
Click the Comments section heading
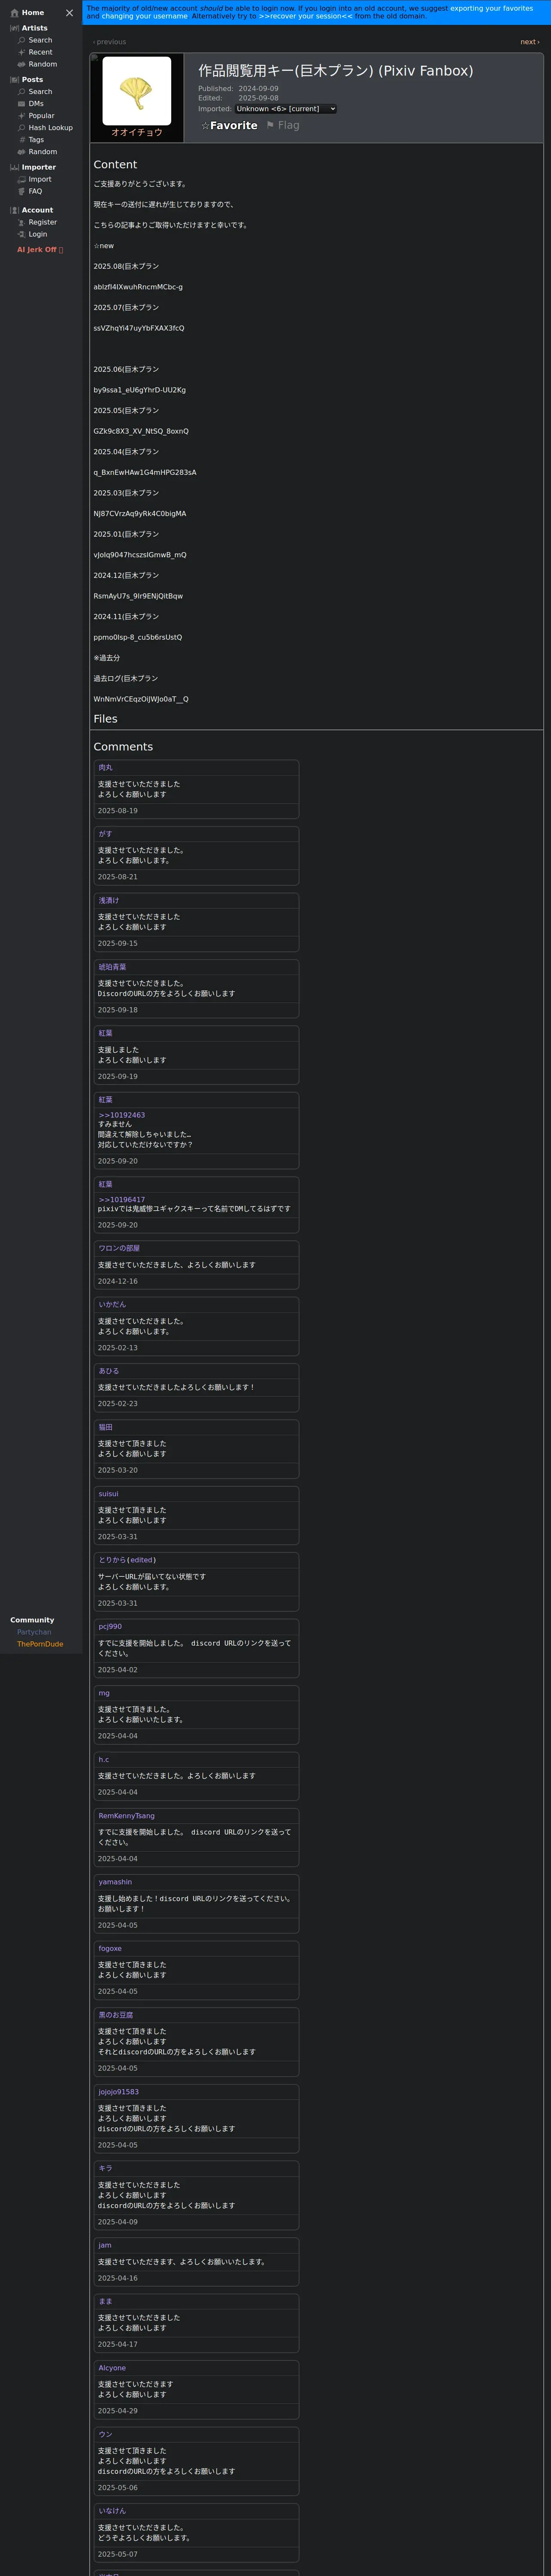point(123,747)
